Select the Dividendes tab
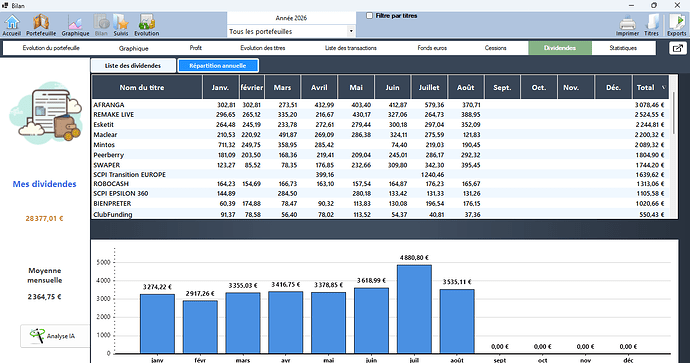This screenshot has width=690, height=363. point(560,48)
